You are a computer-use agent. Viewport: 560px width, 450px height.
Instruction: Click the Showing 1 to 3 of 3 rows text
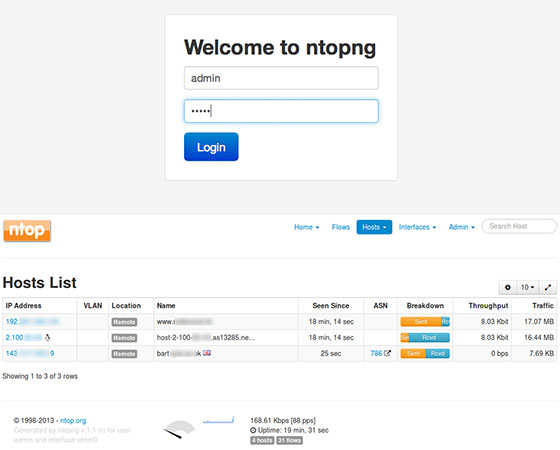point(40,376)
